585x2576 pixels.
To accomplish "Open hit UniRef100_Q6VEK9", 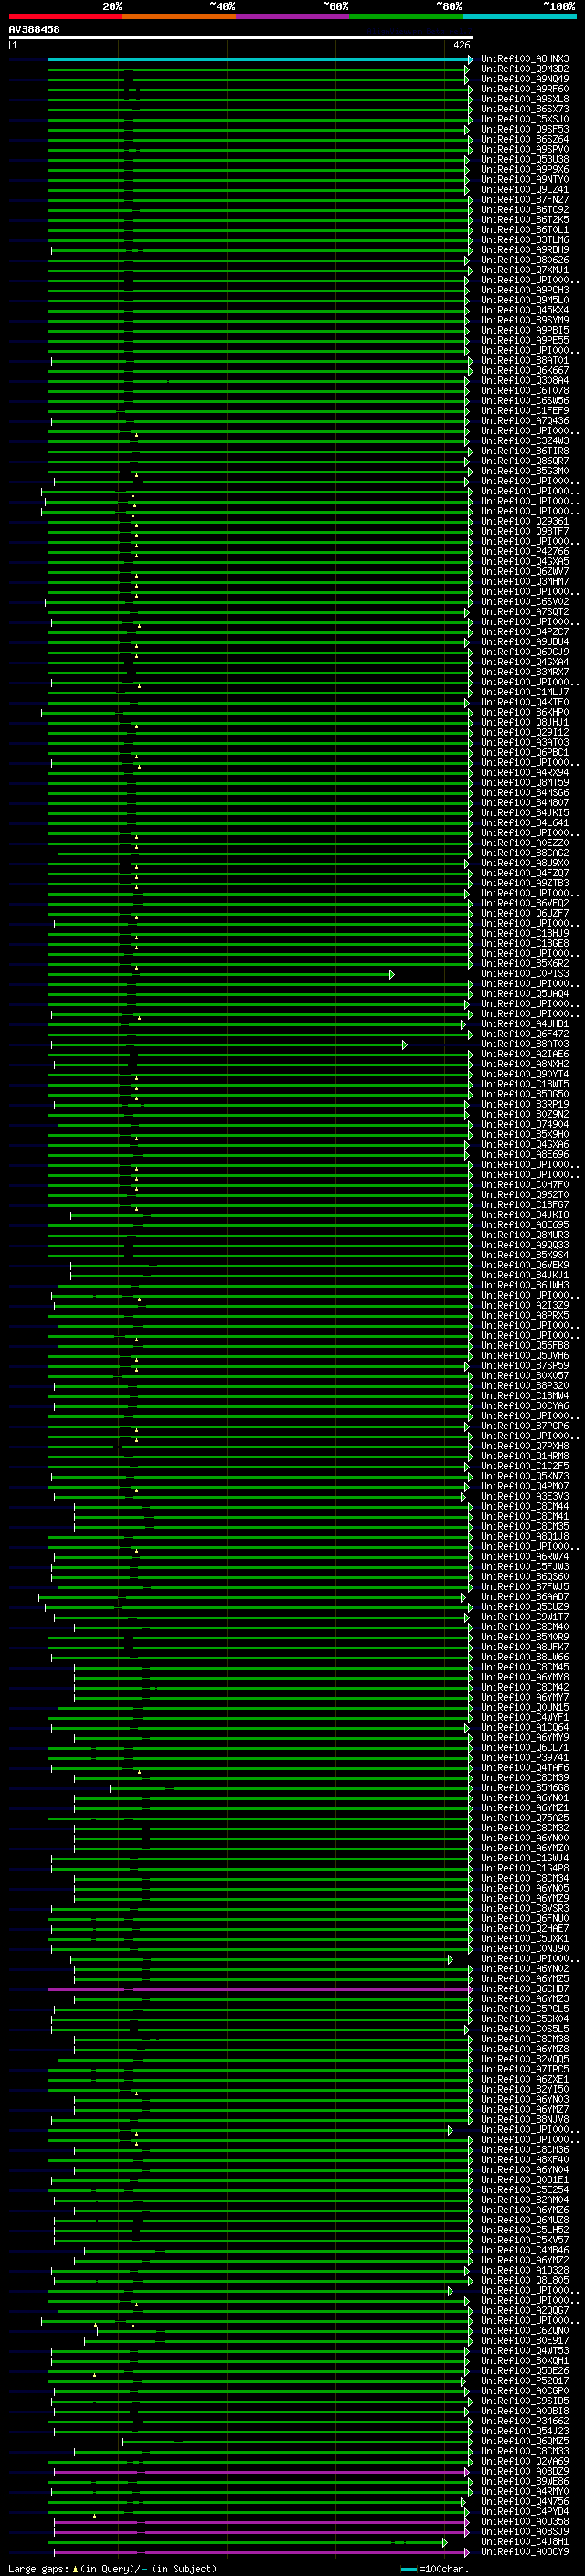I will coord(525,1265).
